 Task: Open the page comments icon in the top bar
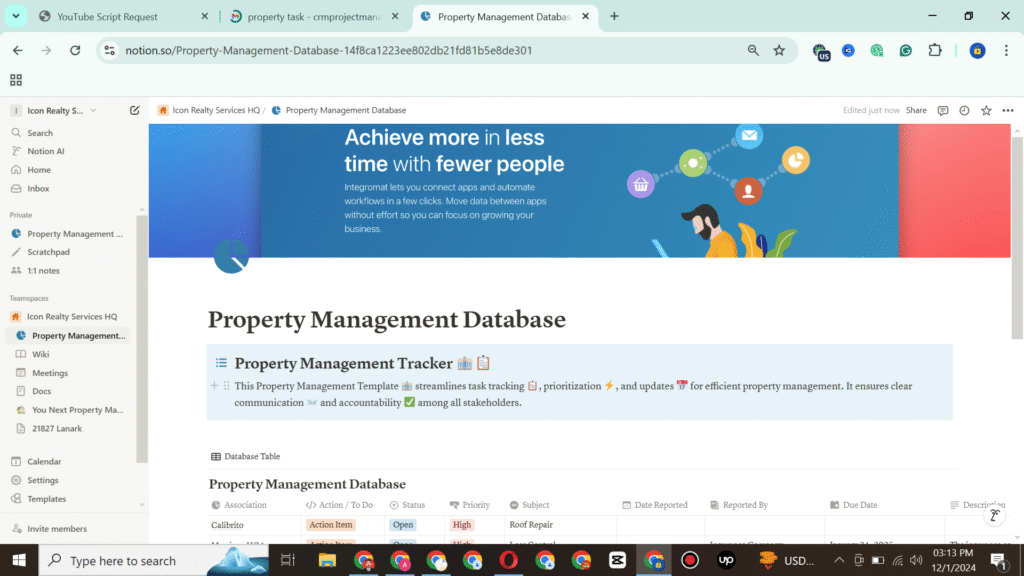coord(942,110)
